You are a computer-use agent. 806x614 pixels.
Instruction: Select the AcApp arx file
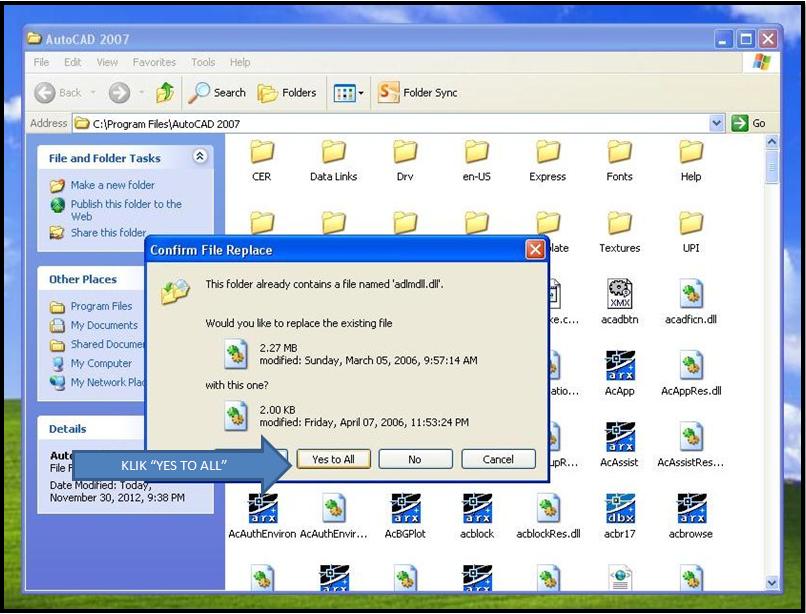619,373
